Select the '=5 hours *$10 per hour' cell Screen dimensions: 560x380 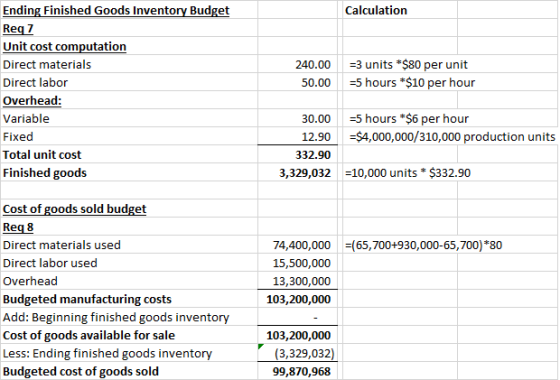click(x=400, y=82)
